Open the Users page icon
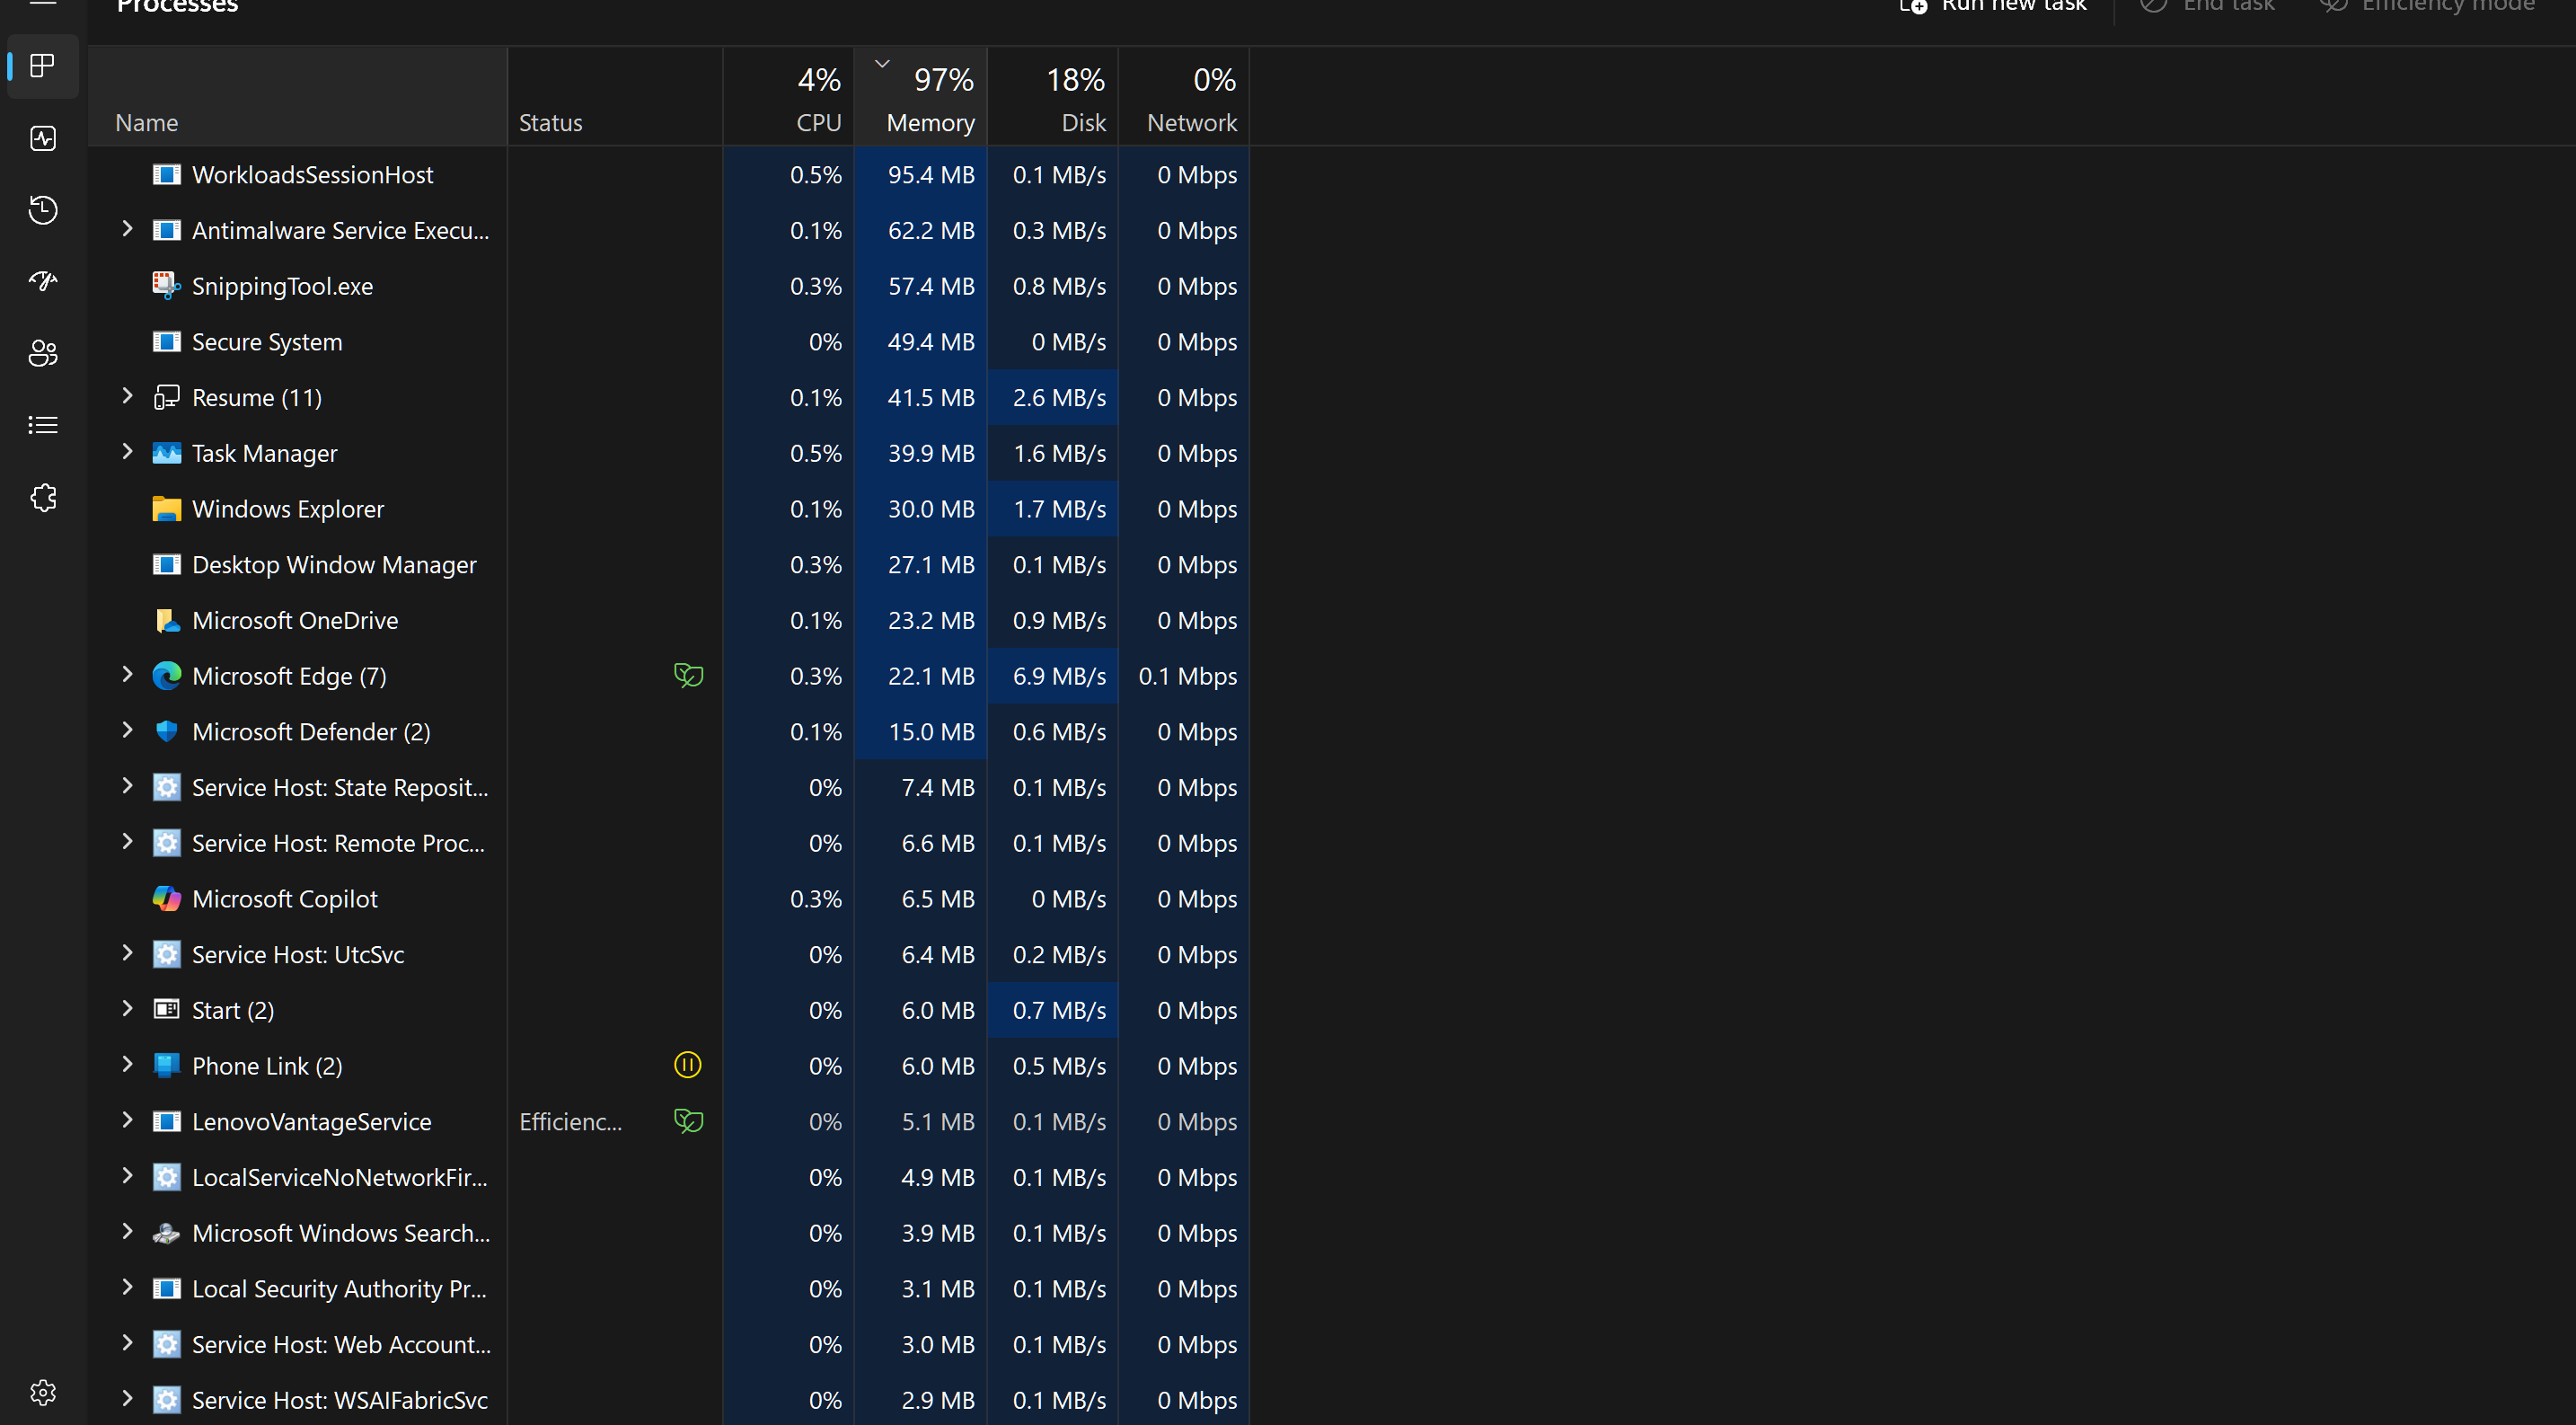2576x1425 pixels. pos(43,353)
